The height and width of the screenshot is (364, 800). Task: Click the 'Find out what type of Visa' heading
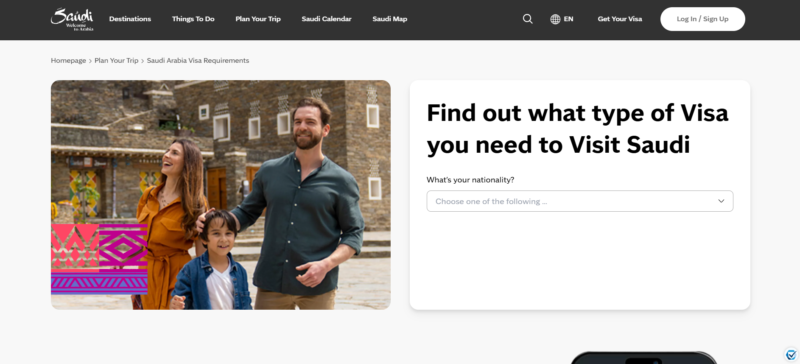pyautogui.click(x=578, y=129)
